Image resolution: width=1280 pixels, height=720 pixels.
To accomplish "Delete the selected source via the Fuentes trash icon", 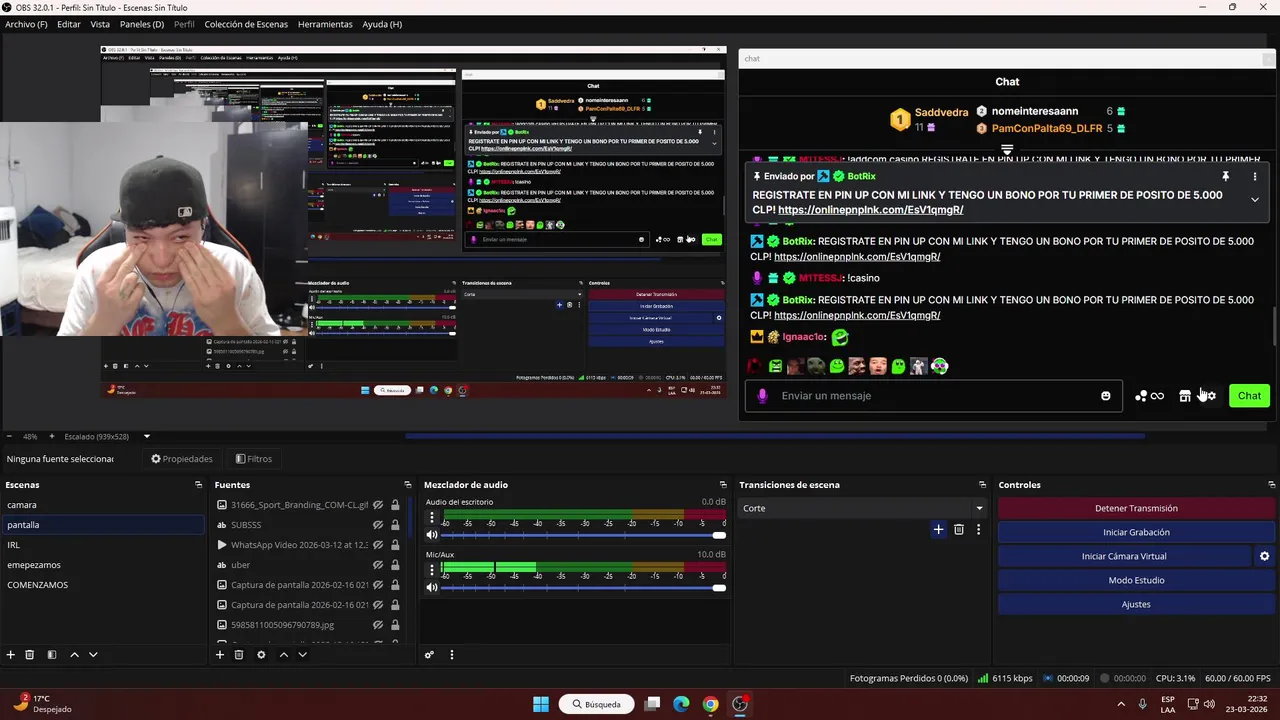I will click(x=239, y=655).
